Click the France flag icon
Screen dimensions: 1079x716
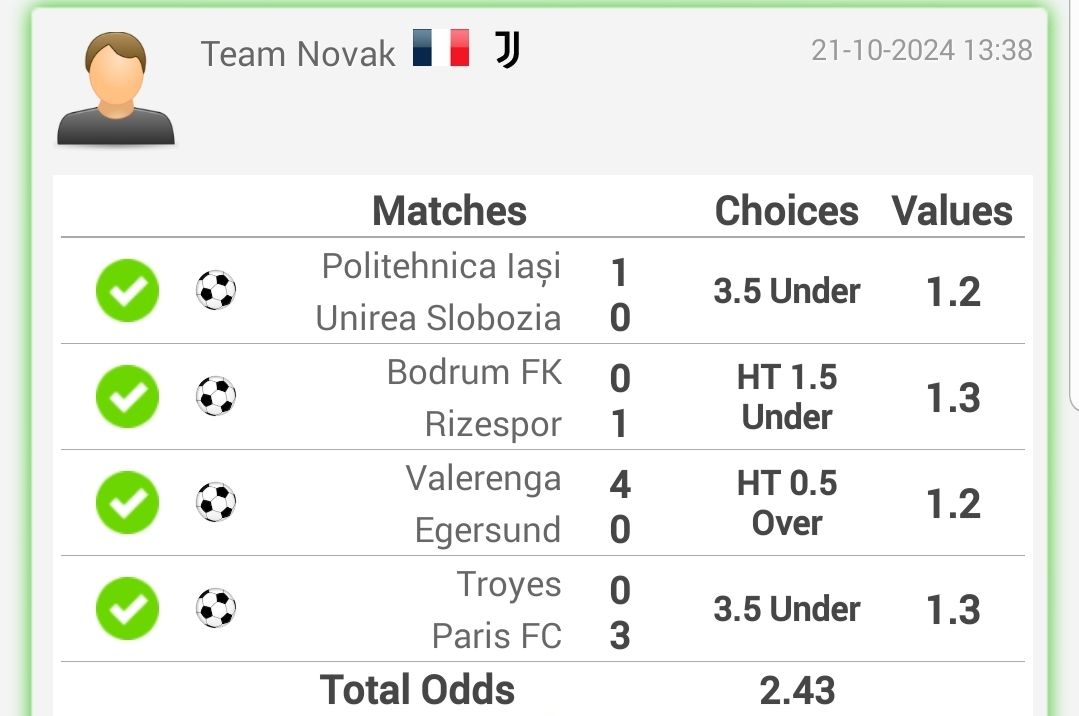441,48
